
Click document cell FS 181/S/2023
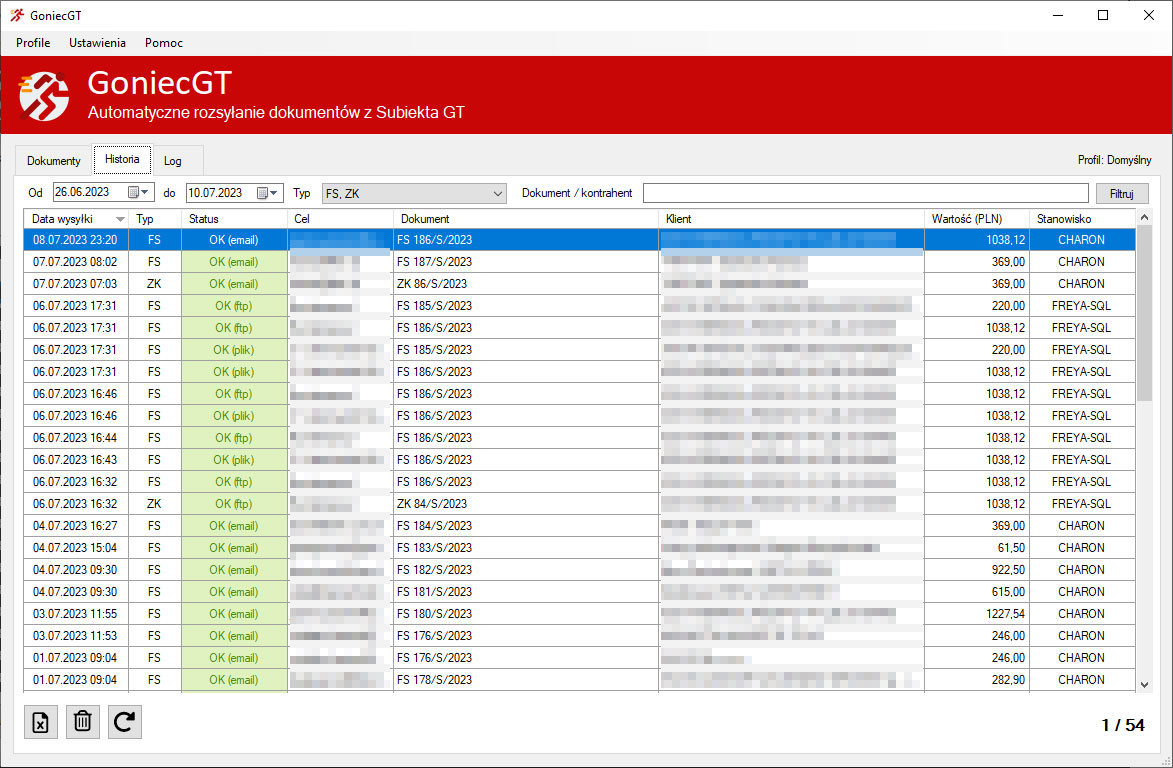(526, 592)
